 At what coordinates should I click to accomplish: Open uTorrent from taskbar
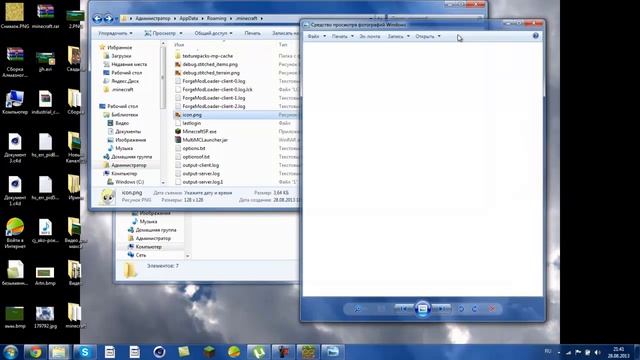tap(259, 352)
